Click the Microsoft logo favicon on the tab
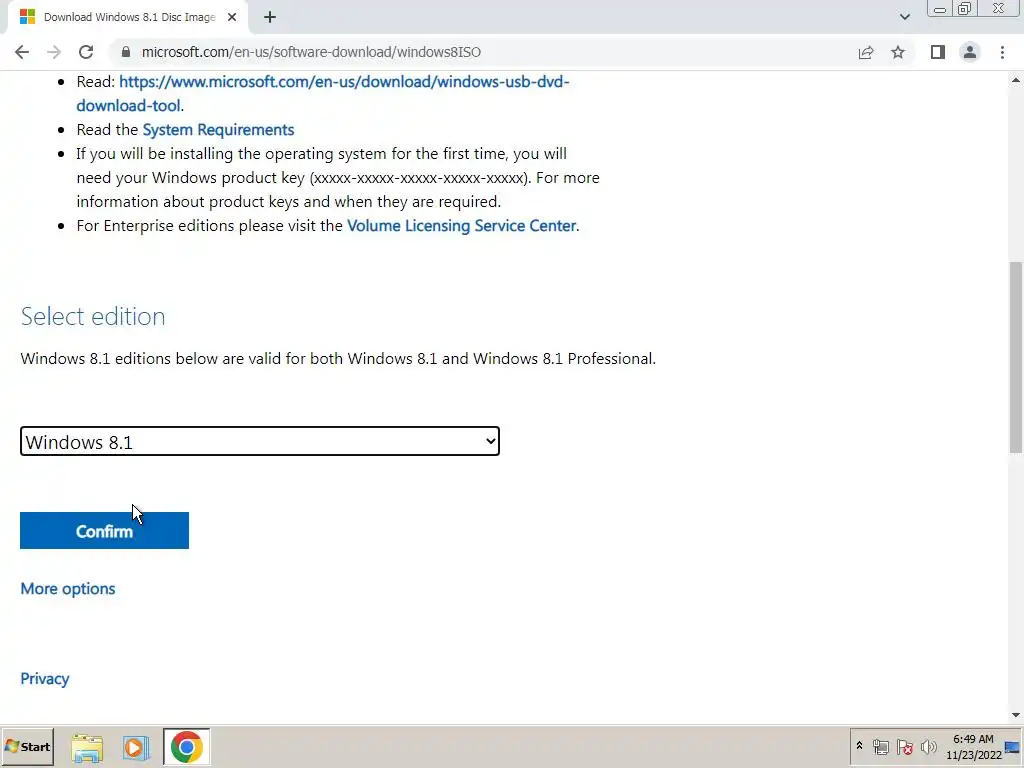This screenshot has height=768, width=1024. 27,17
